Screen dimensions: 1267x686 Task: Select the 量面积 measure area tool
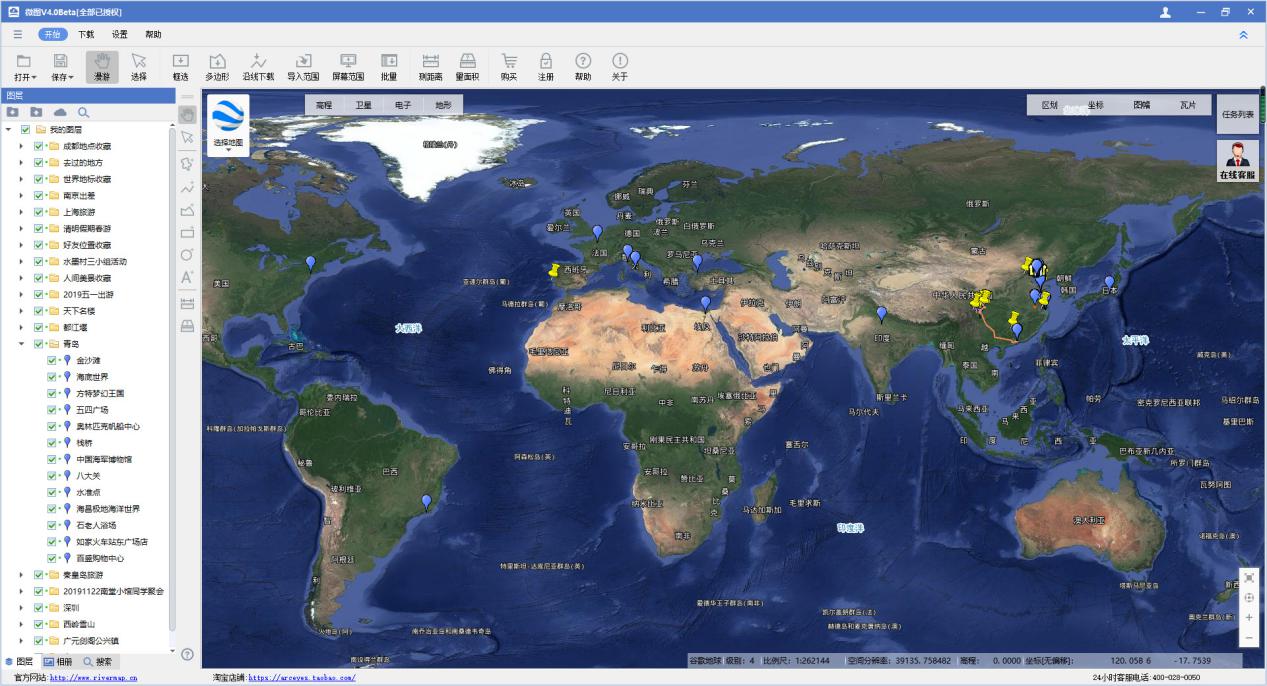pos(467,66)
